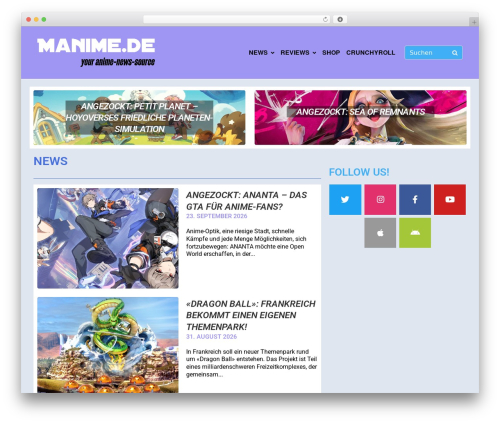Viewport: 500px width, 423px height.
Task: Minimize the browser with yellow button
Action: coord(36,19)
